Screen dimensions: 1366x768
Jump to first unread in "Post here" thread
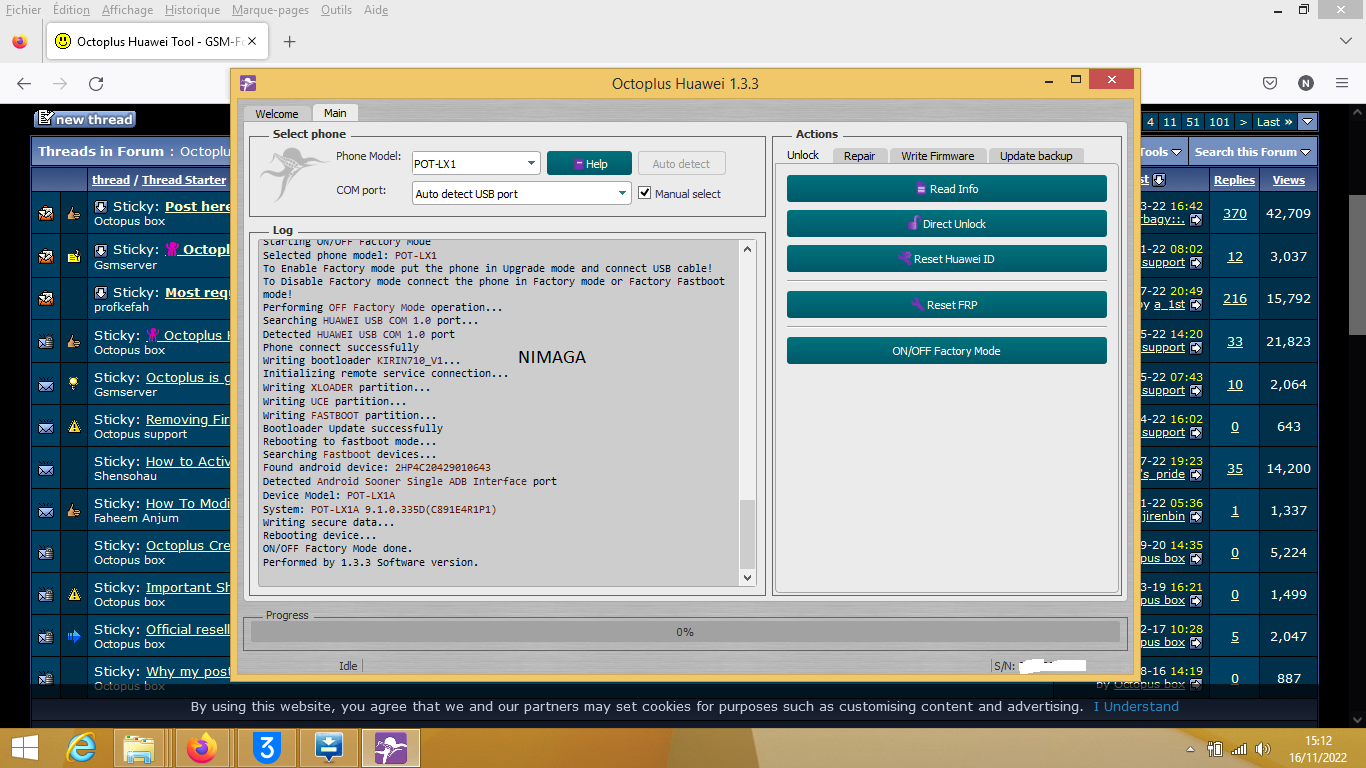point(100,207)
